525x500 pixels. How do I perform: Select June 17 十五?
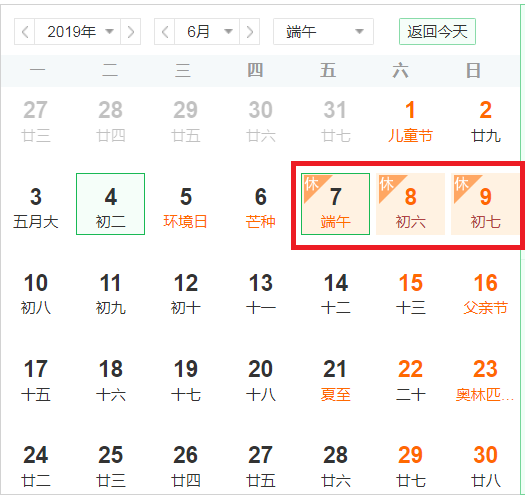(x=35, y=380)
